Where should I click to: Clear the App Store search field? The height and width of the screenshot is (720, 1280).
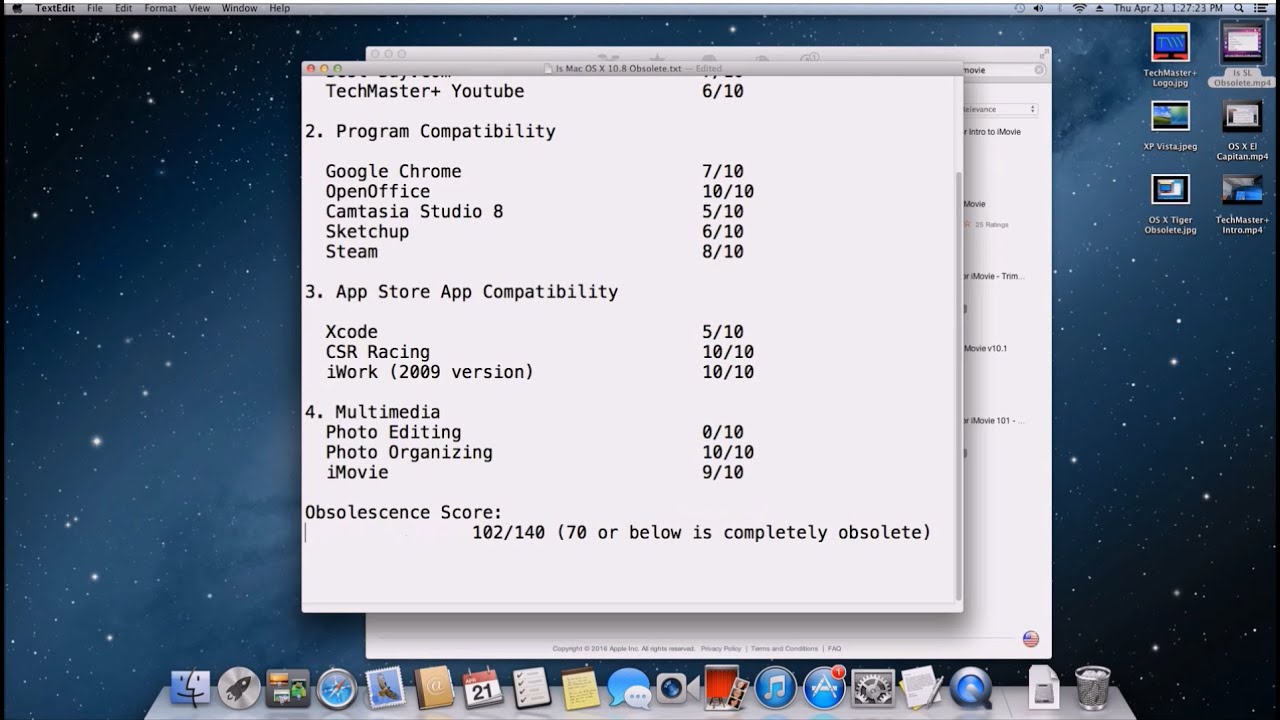(1038, 70)
